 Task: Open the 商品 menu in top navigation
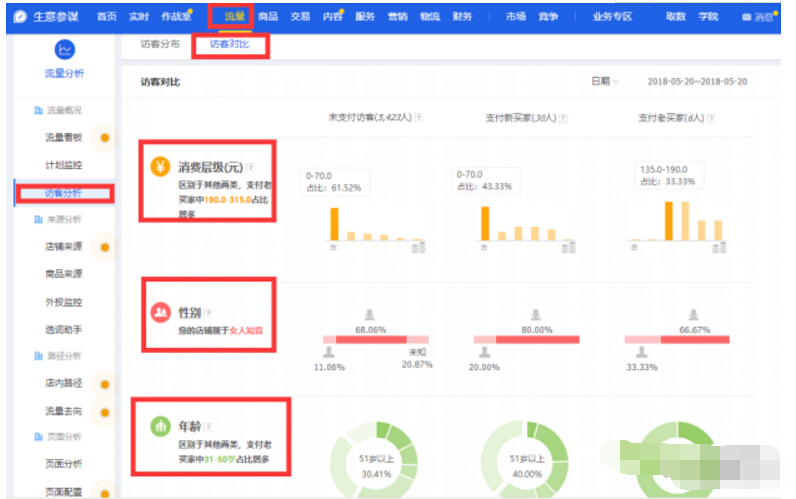tap(268, 17)
